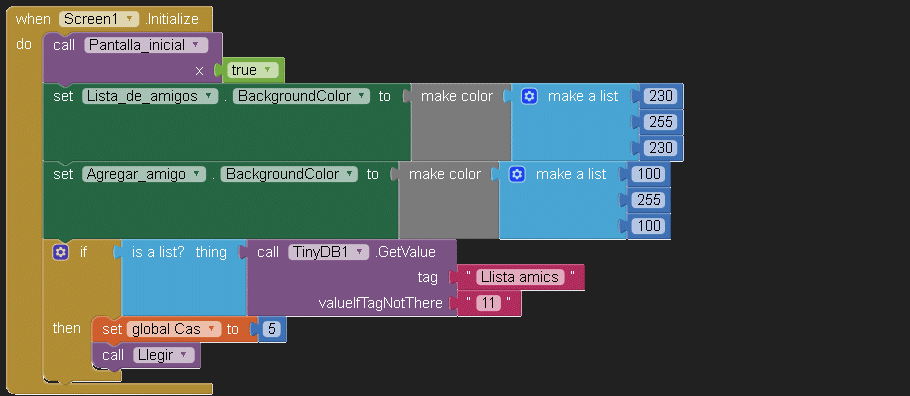The height and width of the screenshot is (396, 910).
Task: Select 255 number in Lista_de_amigos color list
Action: 660,122
